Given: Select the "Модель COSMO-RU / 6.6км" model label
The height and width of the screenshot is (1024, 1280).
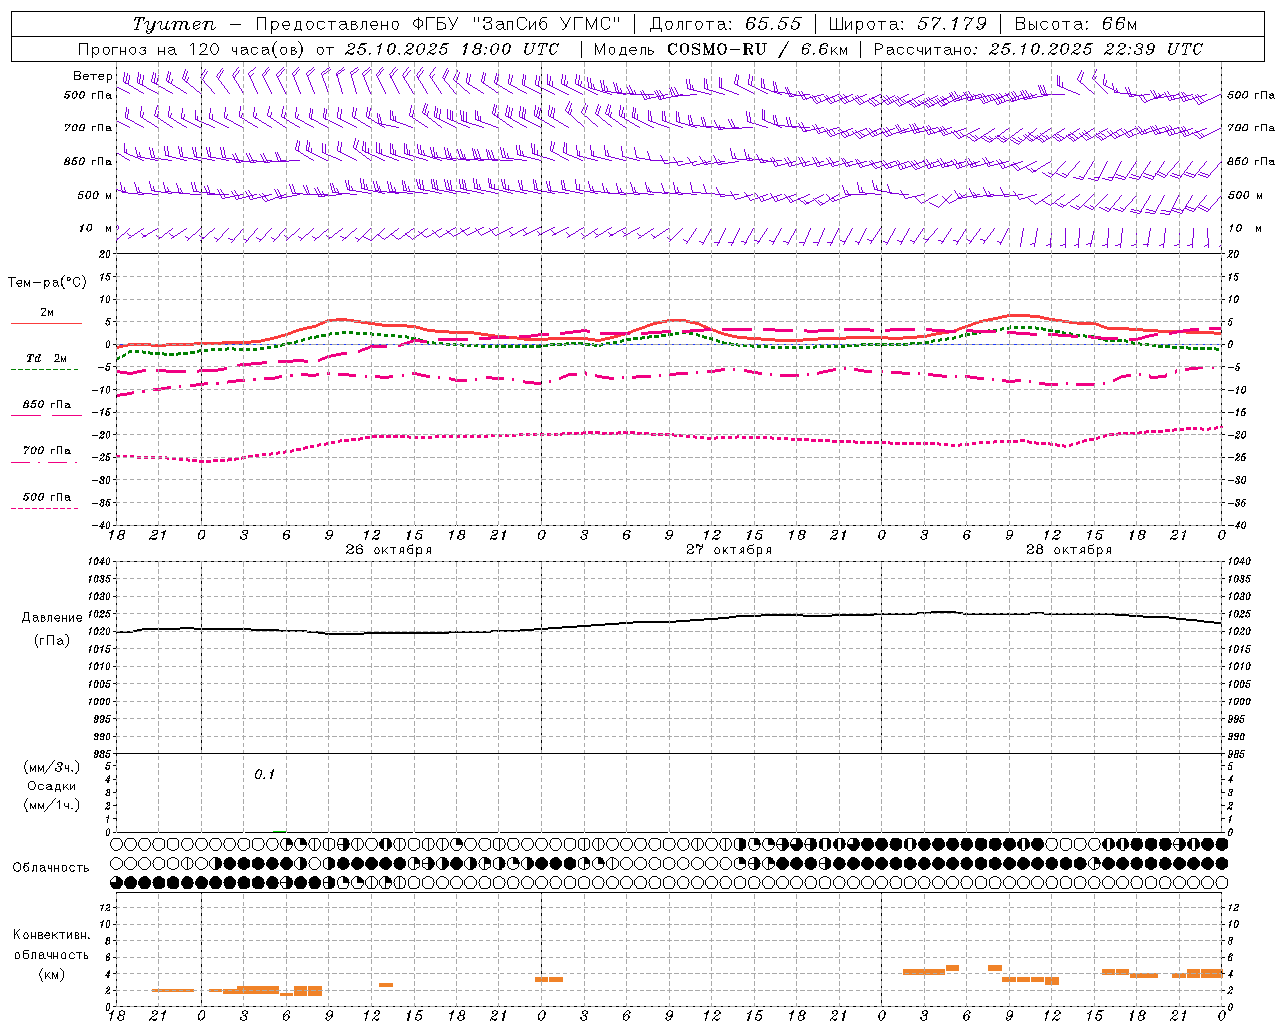Looking at the screenshot, I should tap(721, 49).
